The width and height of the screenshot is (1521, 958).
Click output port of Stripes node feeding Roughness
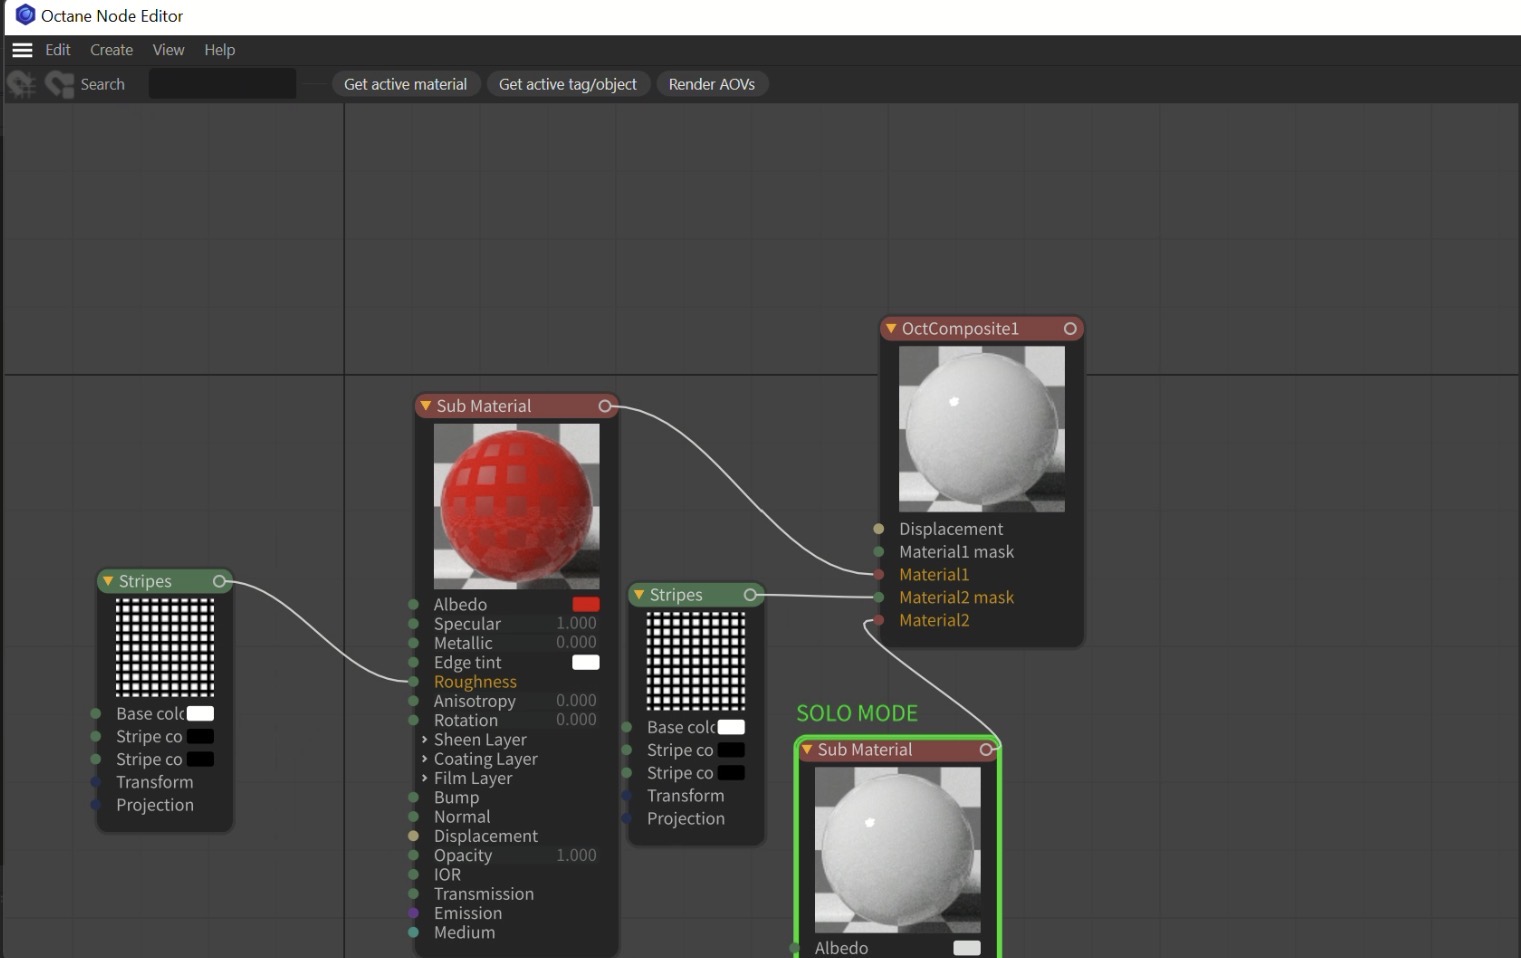point(219,581)
